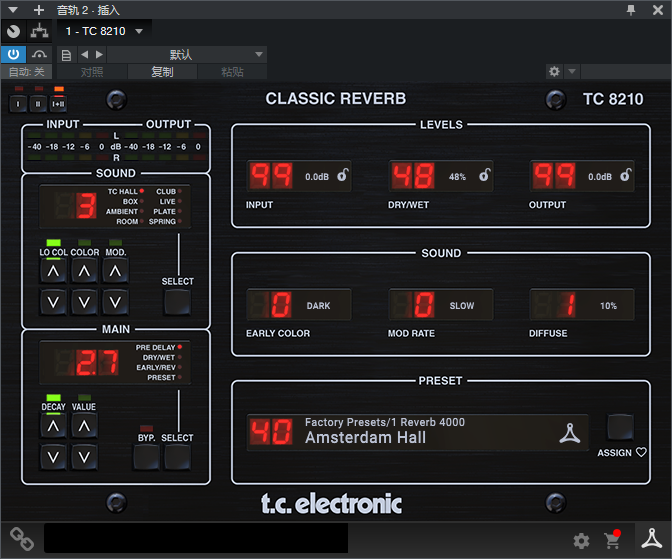The height and width of the screenshot is (559, 672).
Task: Open the gear settings in header bar
Action: [554, 71]
